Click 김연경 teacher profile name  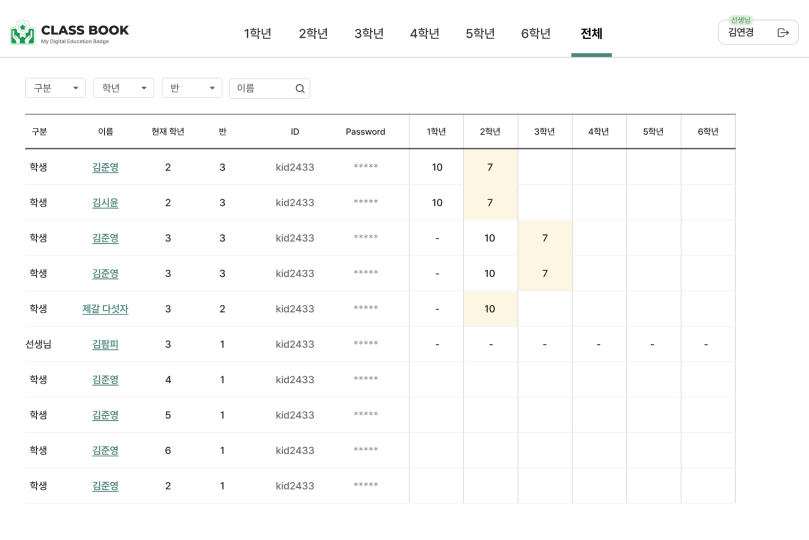point(741,33)
